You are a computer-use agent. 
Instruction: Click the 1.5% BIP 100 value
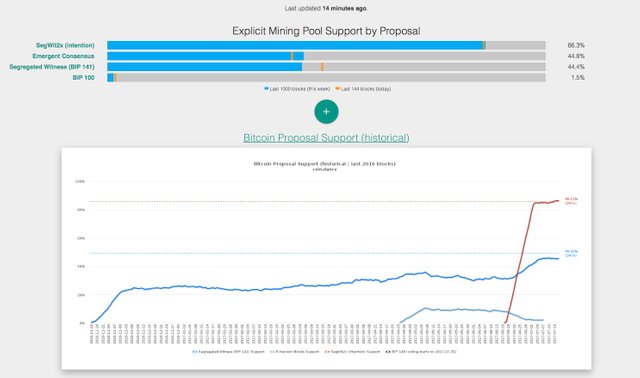pos(578,78)
